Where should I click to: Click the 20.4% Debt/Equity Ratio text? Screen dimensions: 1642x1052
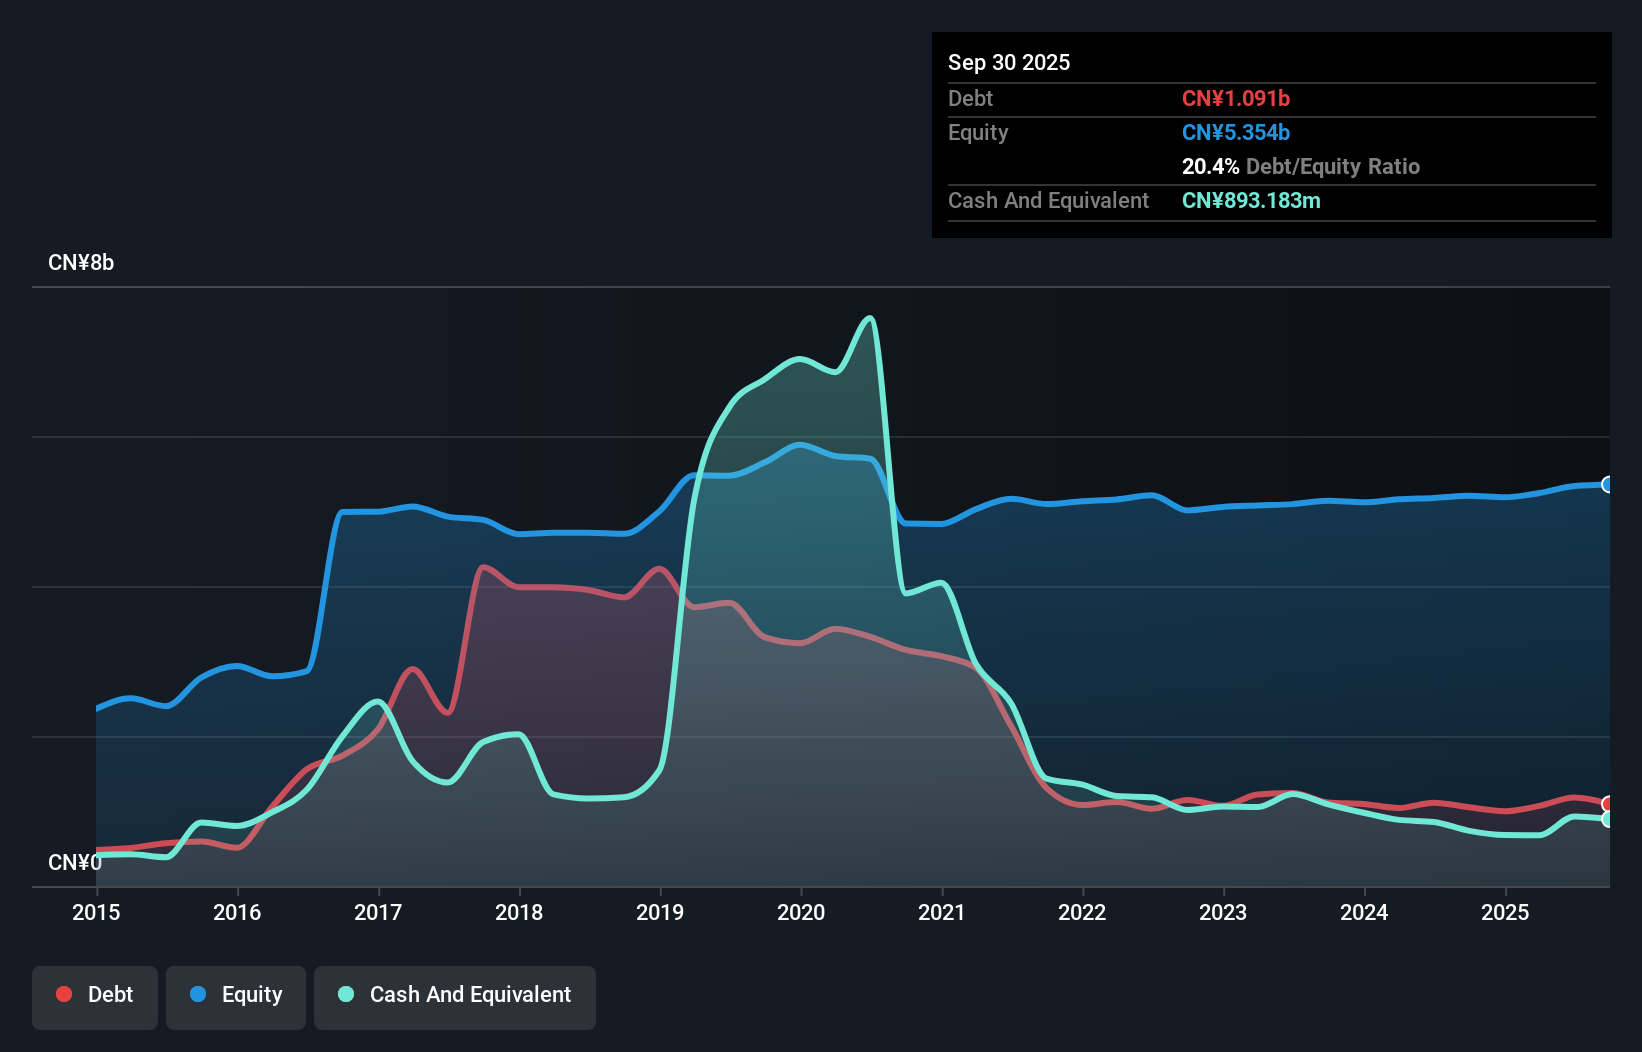[x=1300, y=166]
